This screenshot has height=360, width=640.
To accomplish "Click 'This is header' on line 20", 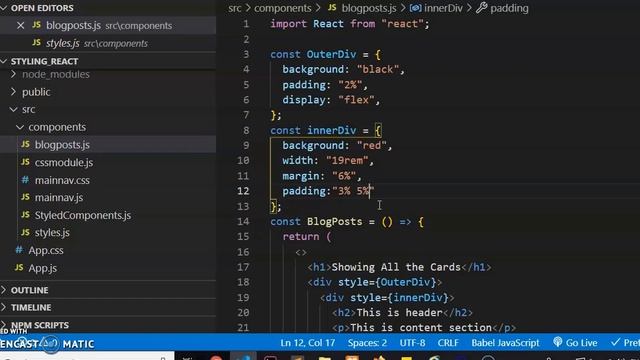I will [x=399, y=313].
